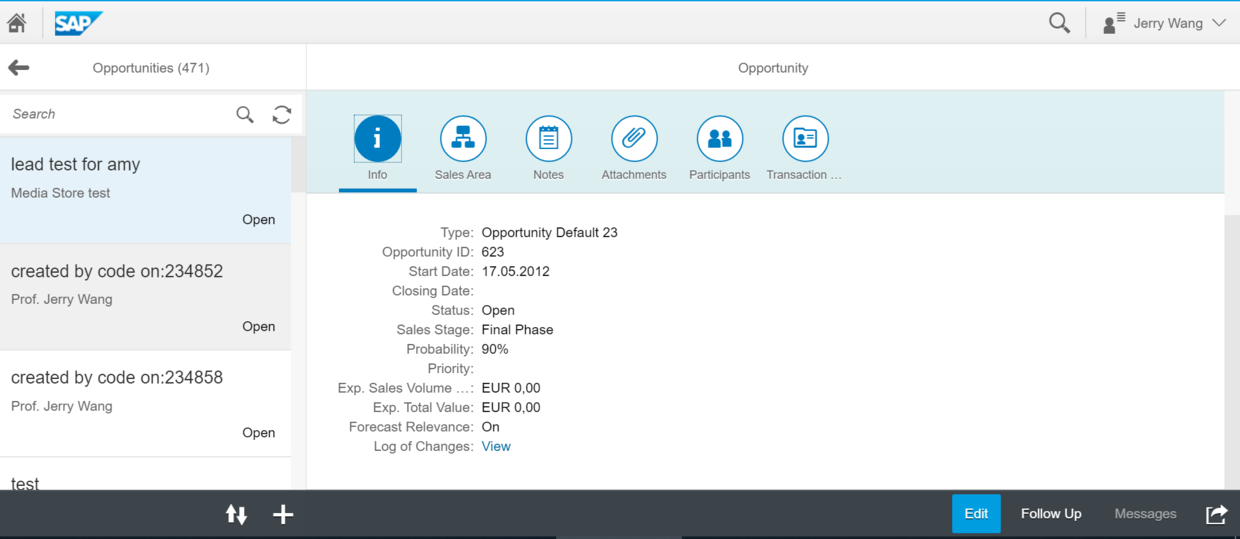Select the Attachments tab label

coord(634,175)
